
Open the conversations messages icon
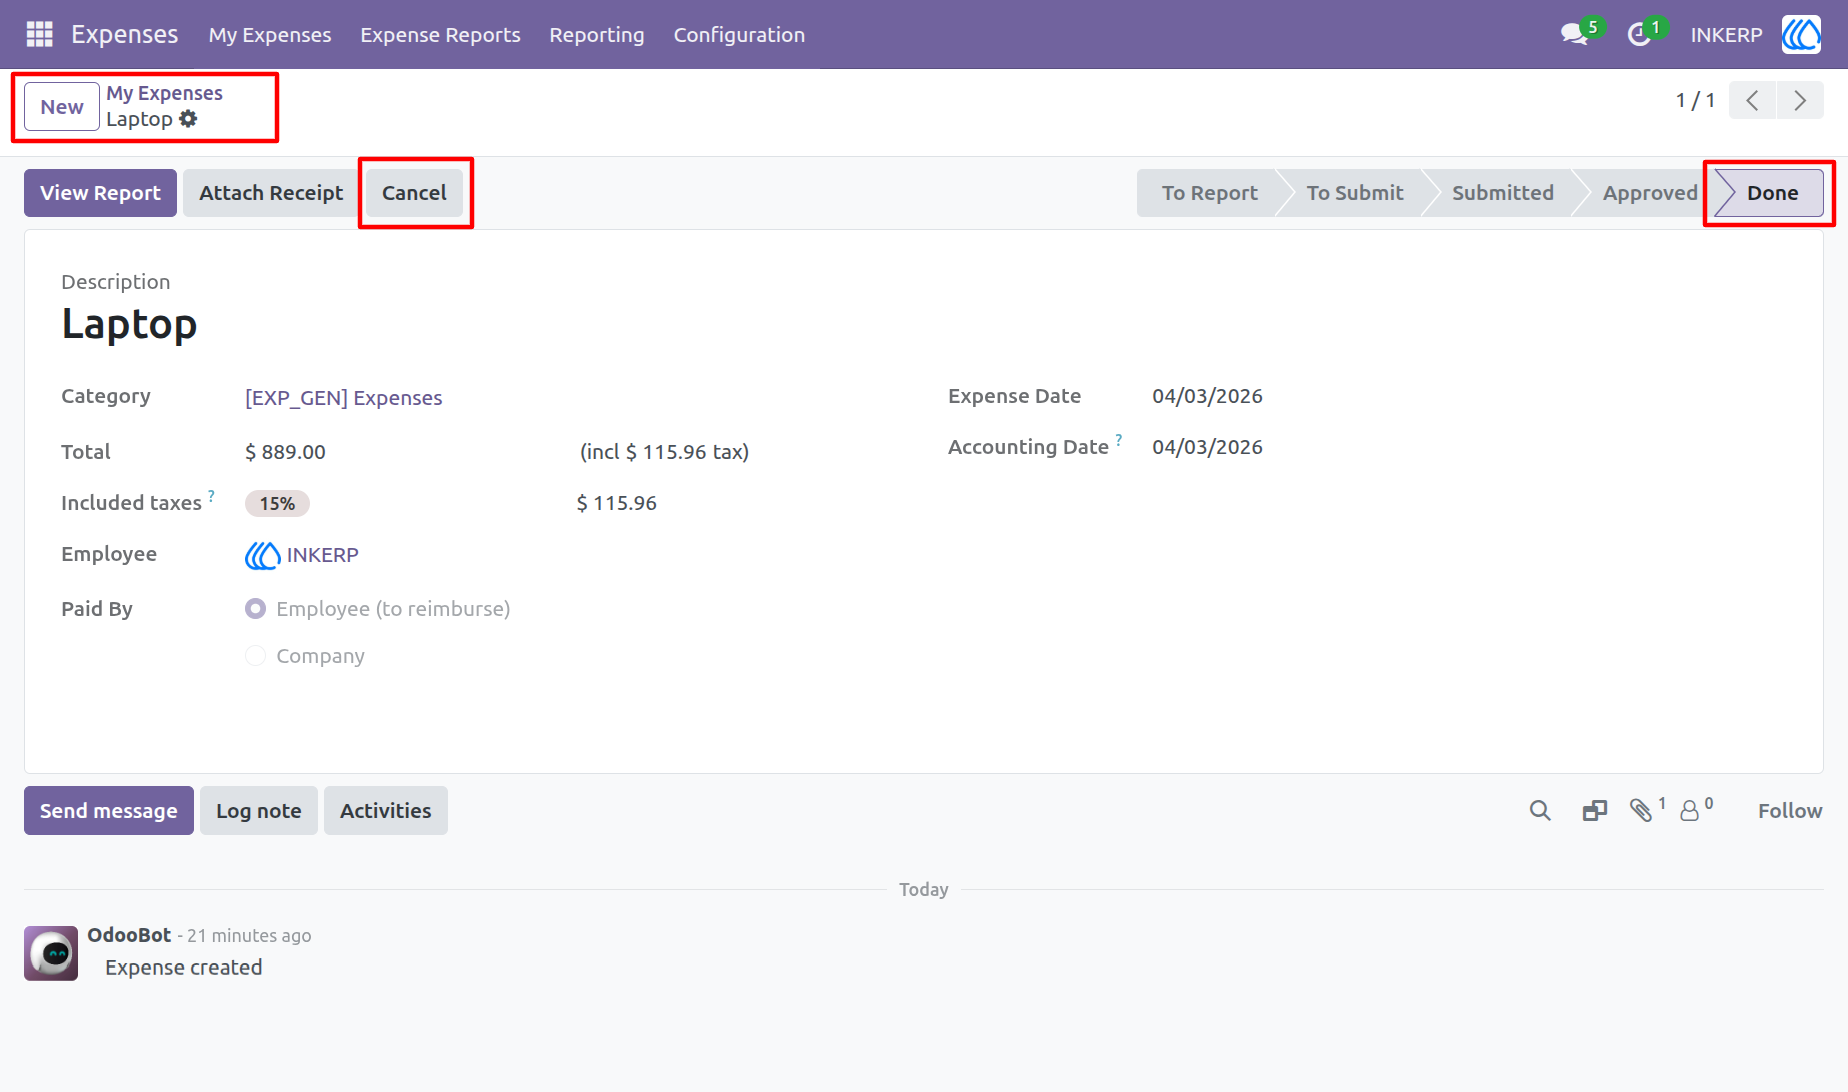(1576, 34)
